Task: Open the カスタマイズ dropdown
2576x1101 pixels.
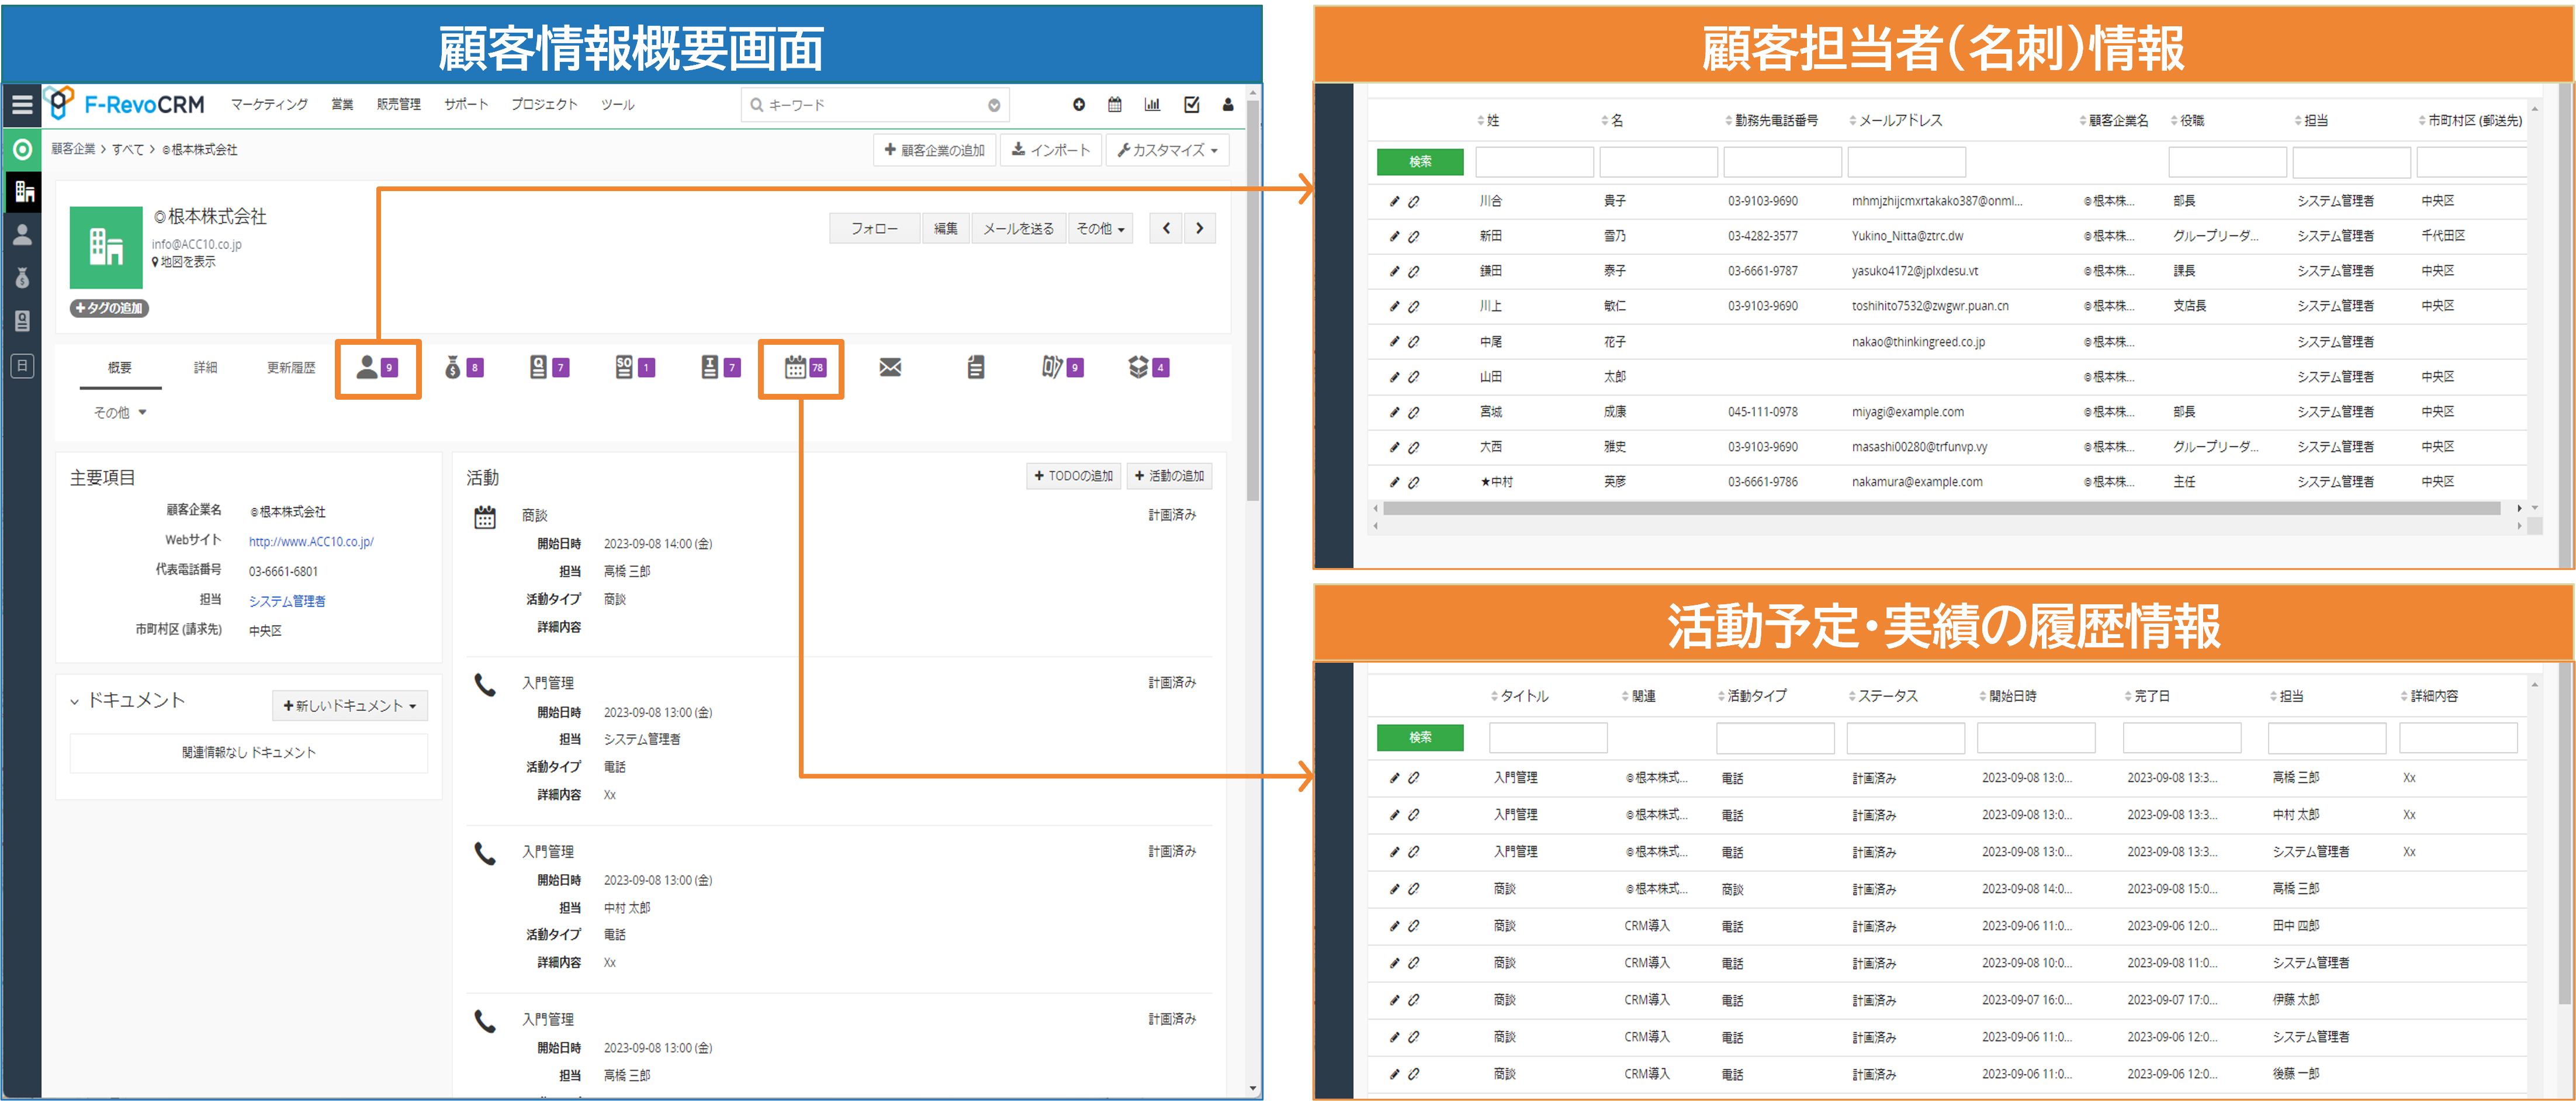Action: pos(1168,150)
